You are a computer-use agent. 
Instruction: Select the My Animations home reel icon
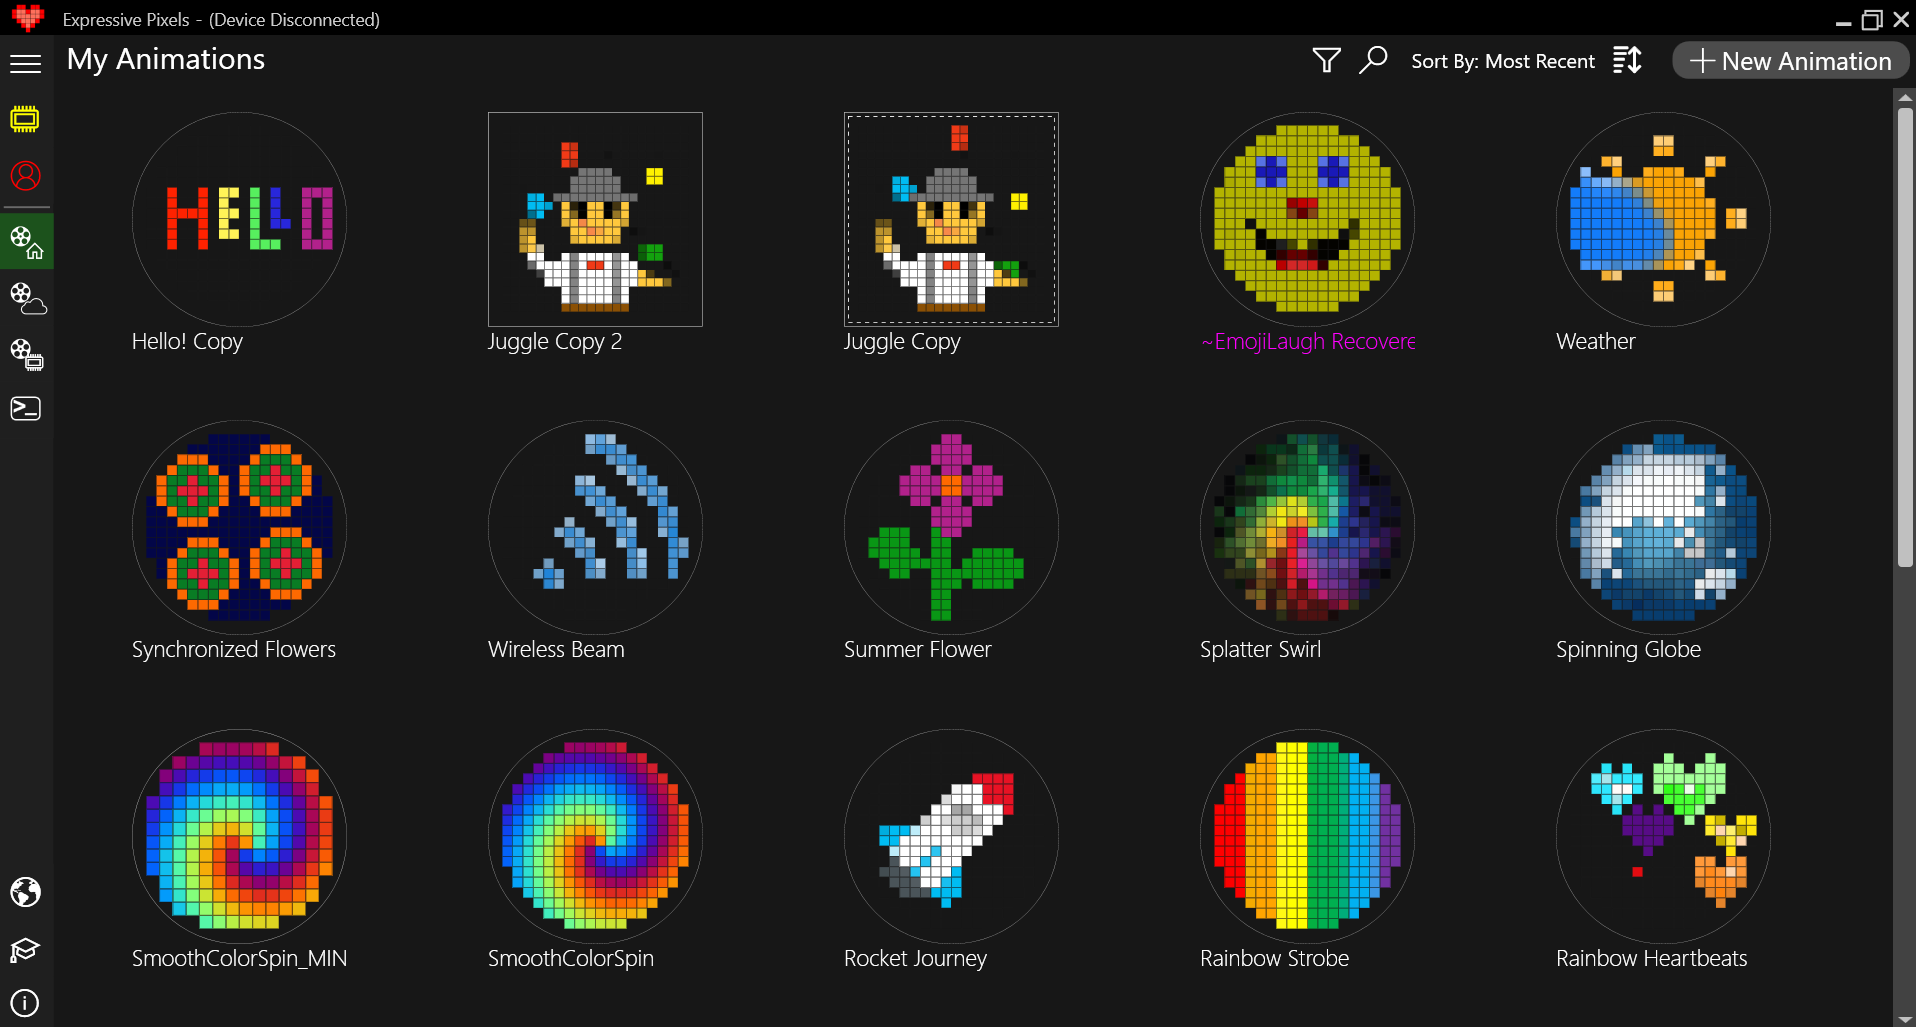[x=26, y=240]
